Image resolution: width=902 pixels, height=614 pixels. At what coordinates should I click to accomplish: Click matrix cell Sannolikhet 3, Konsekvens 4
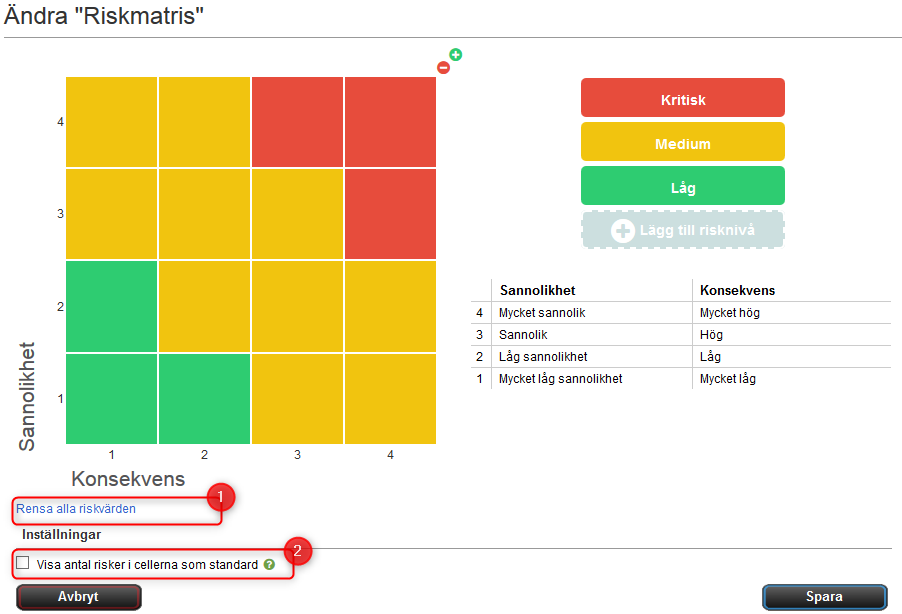click(x=391, y=214)
